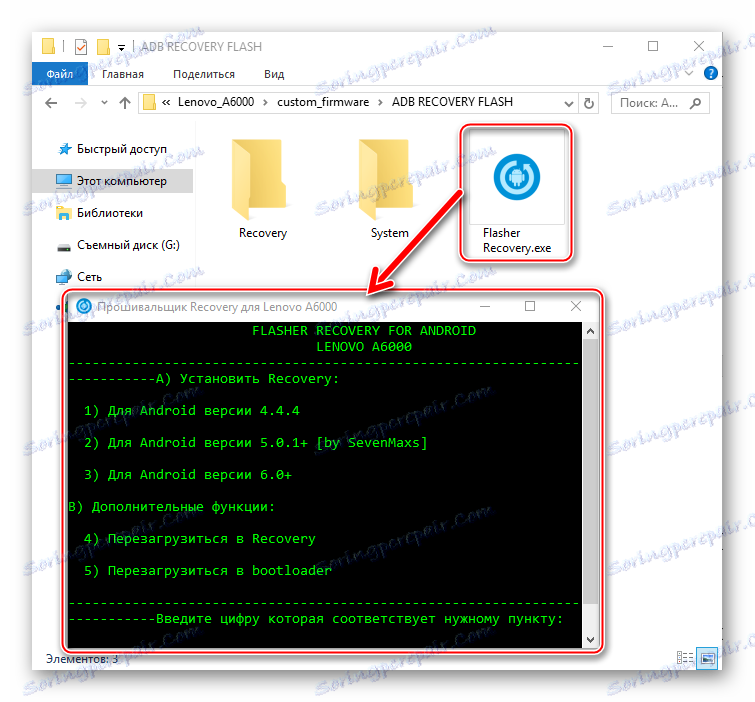Open the quick access toolbar customize dropdown
This screenshot has height=702, width=755.
[121, 48]
